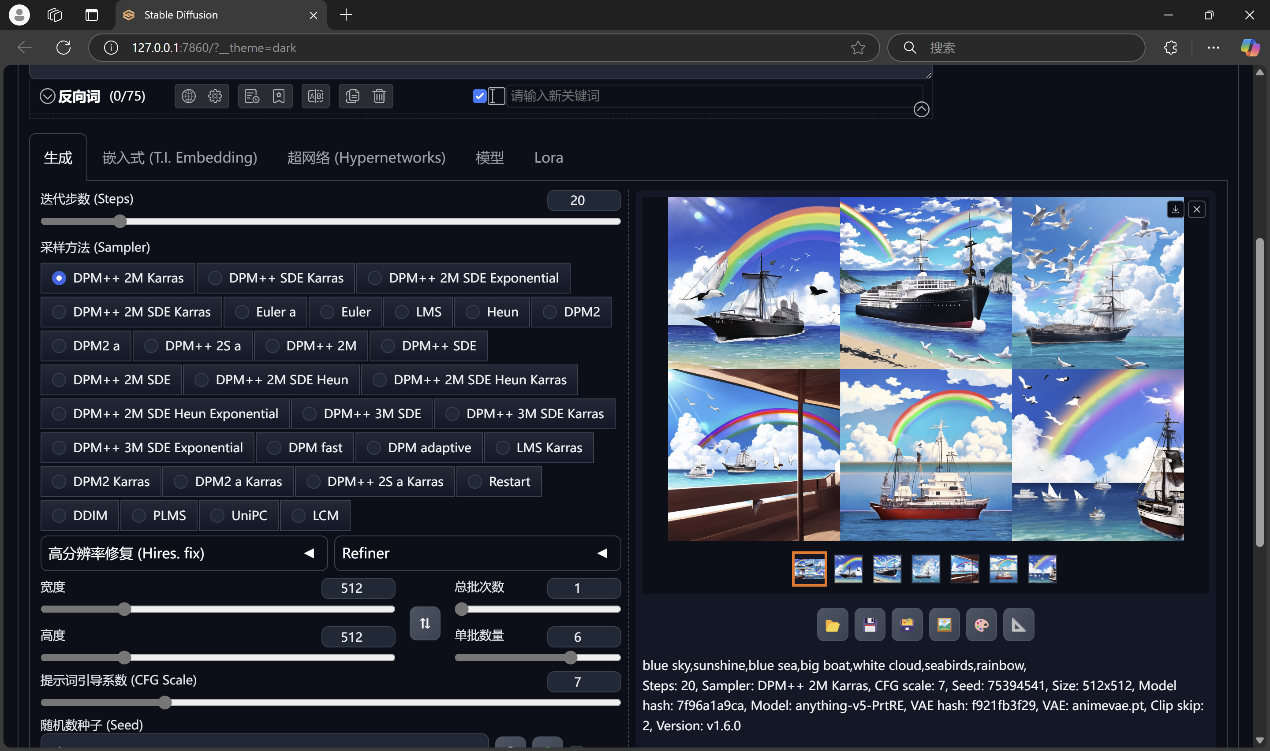Image resolution: width=1270 pixels, height=751 pixels.
Task: Swap width and height with arrows button
Action: [425, 623]
